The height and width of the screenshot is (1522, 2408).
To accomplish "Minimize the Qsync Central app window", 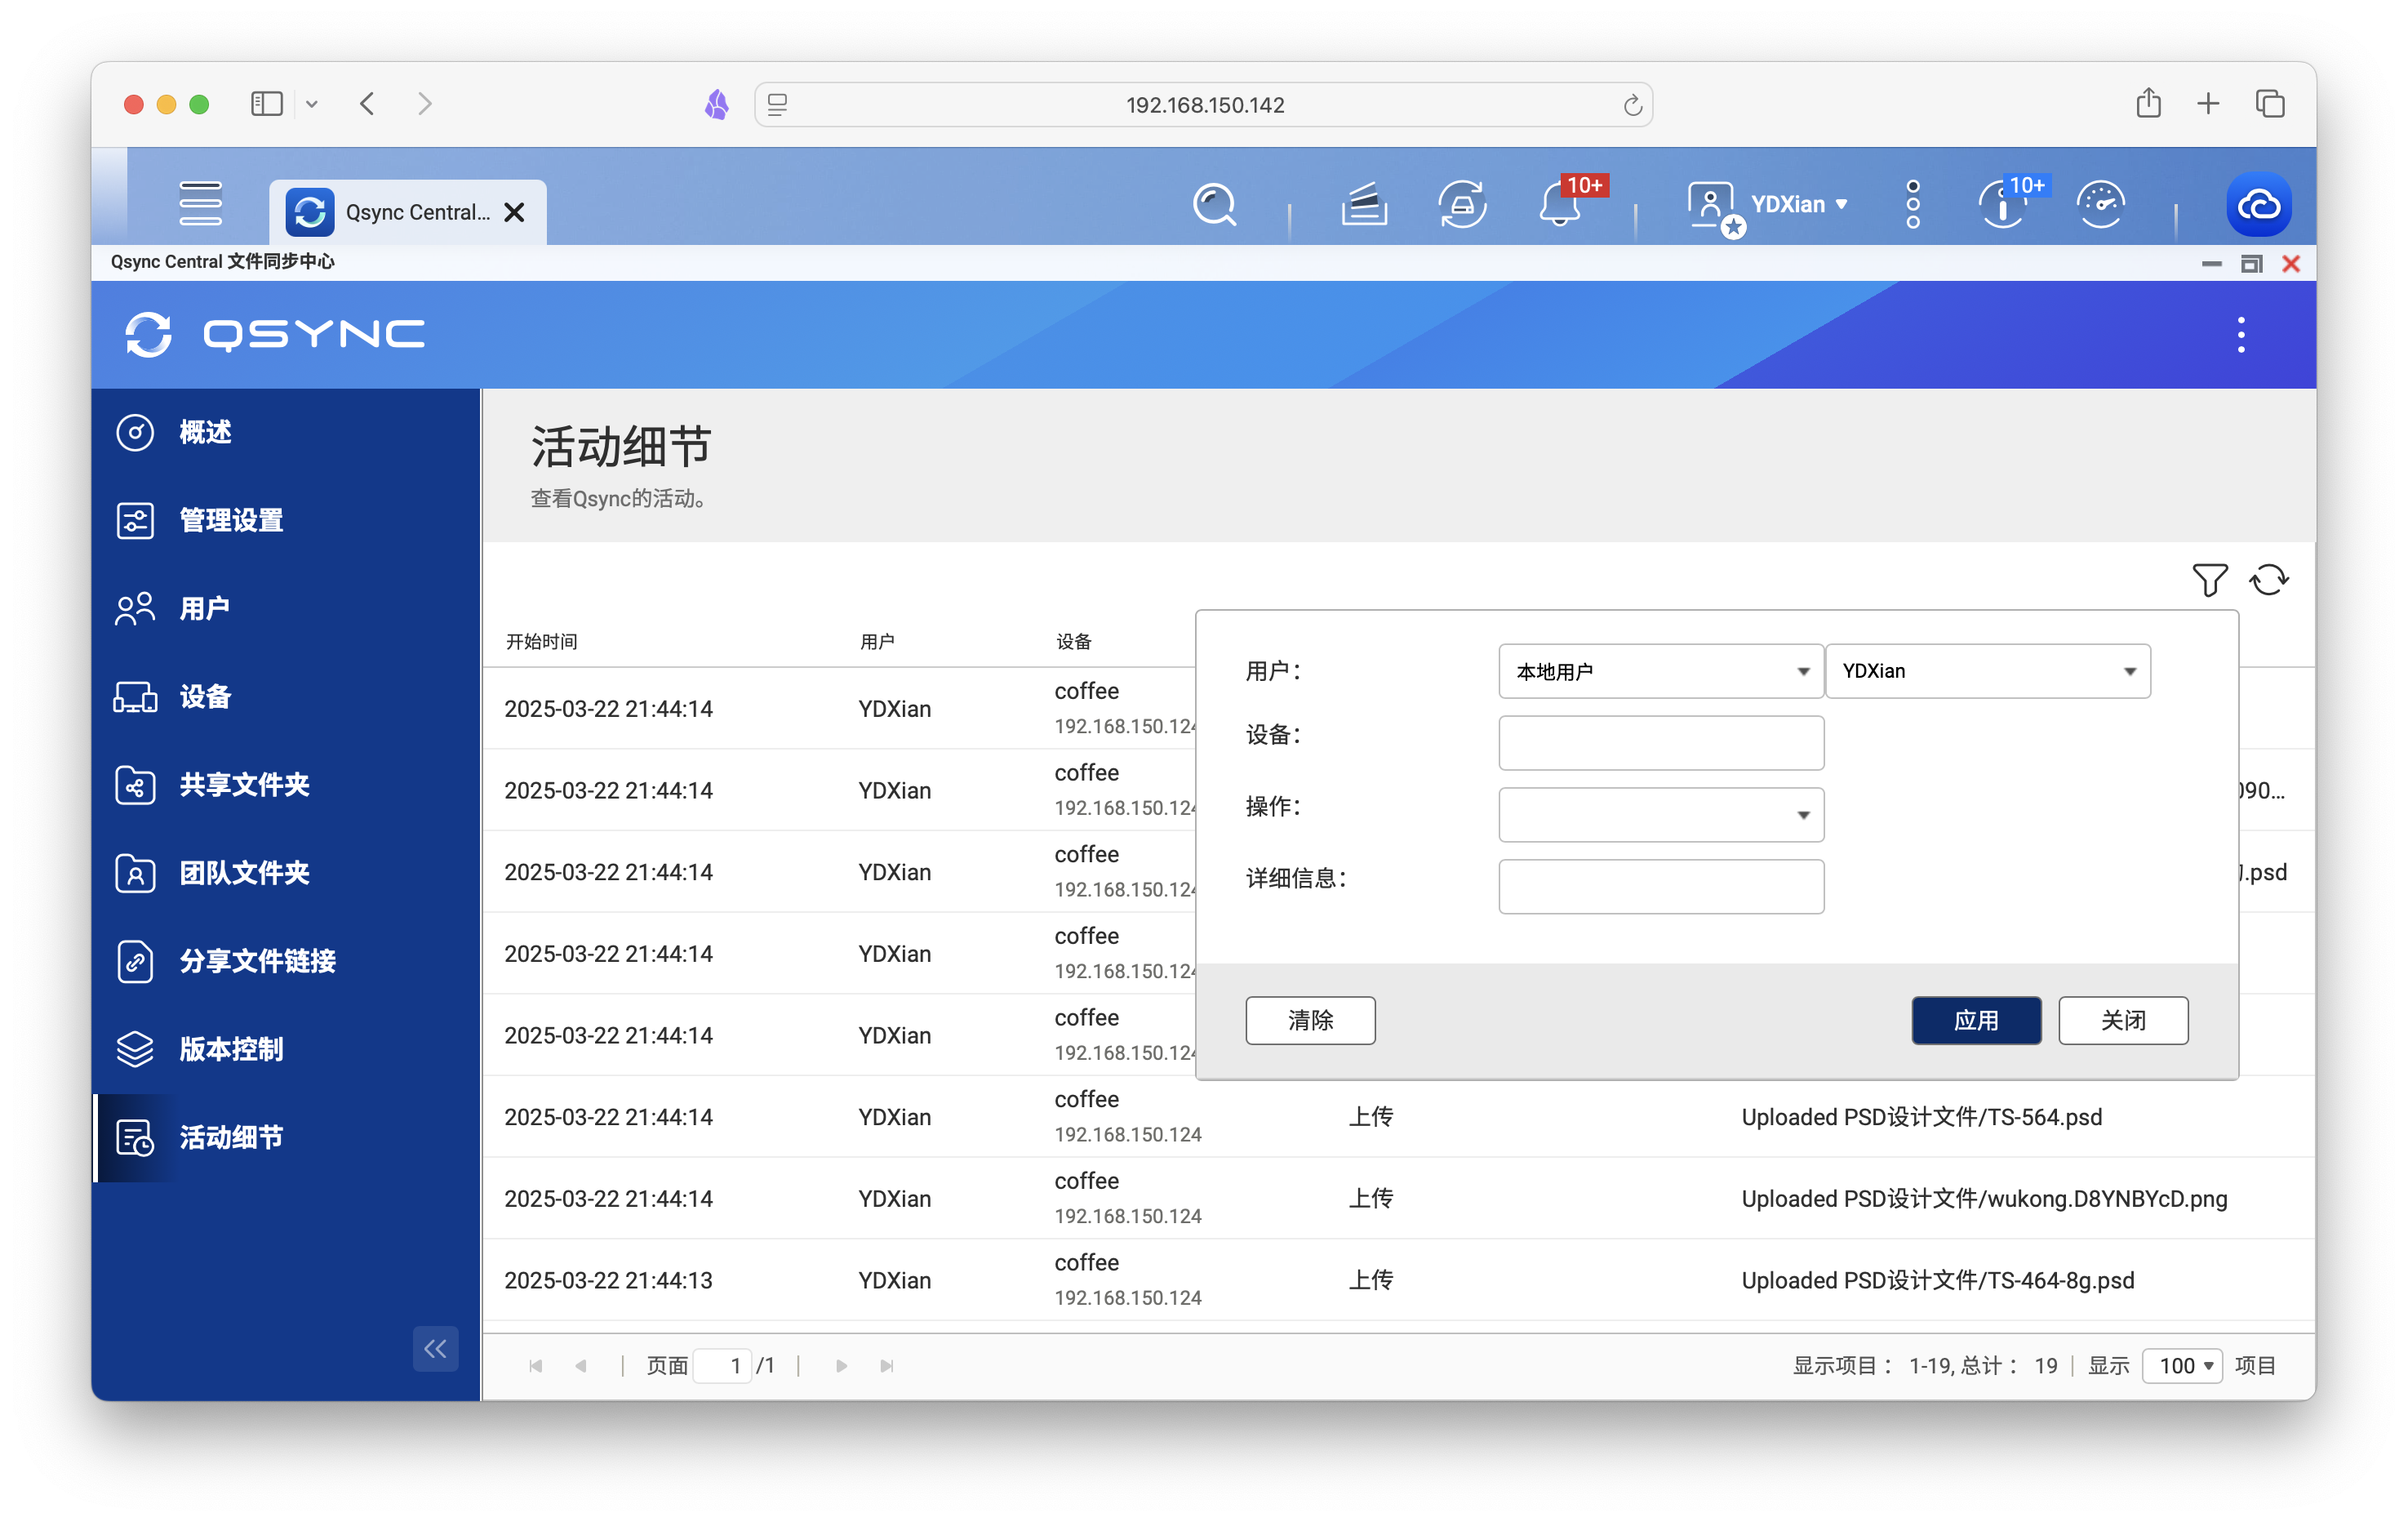I will [2211, 264].
